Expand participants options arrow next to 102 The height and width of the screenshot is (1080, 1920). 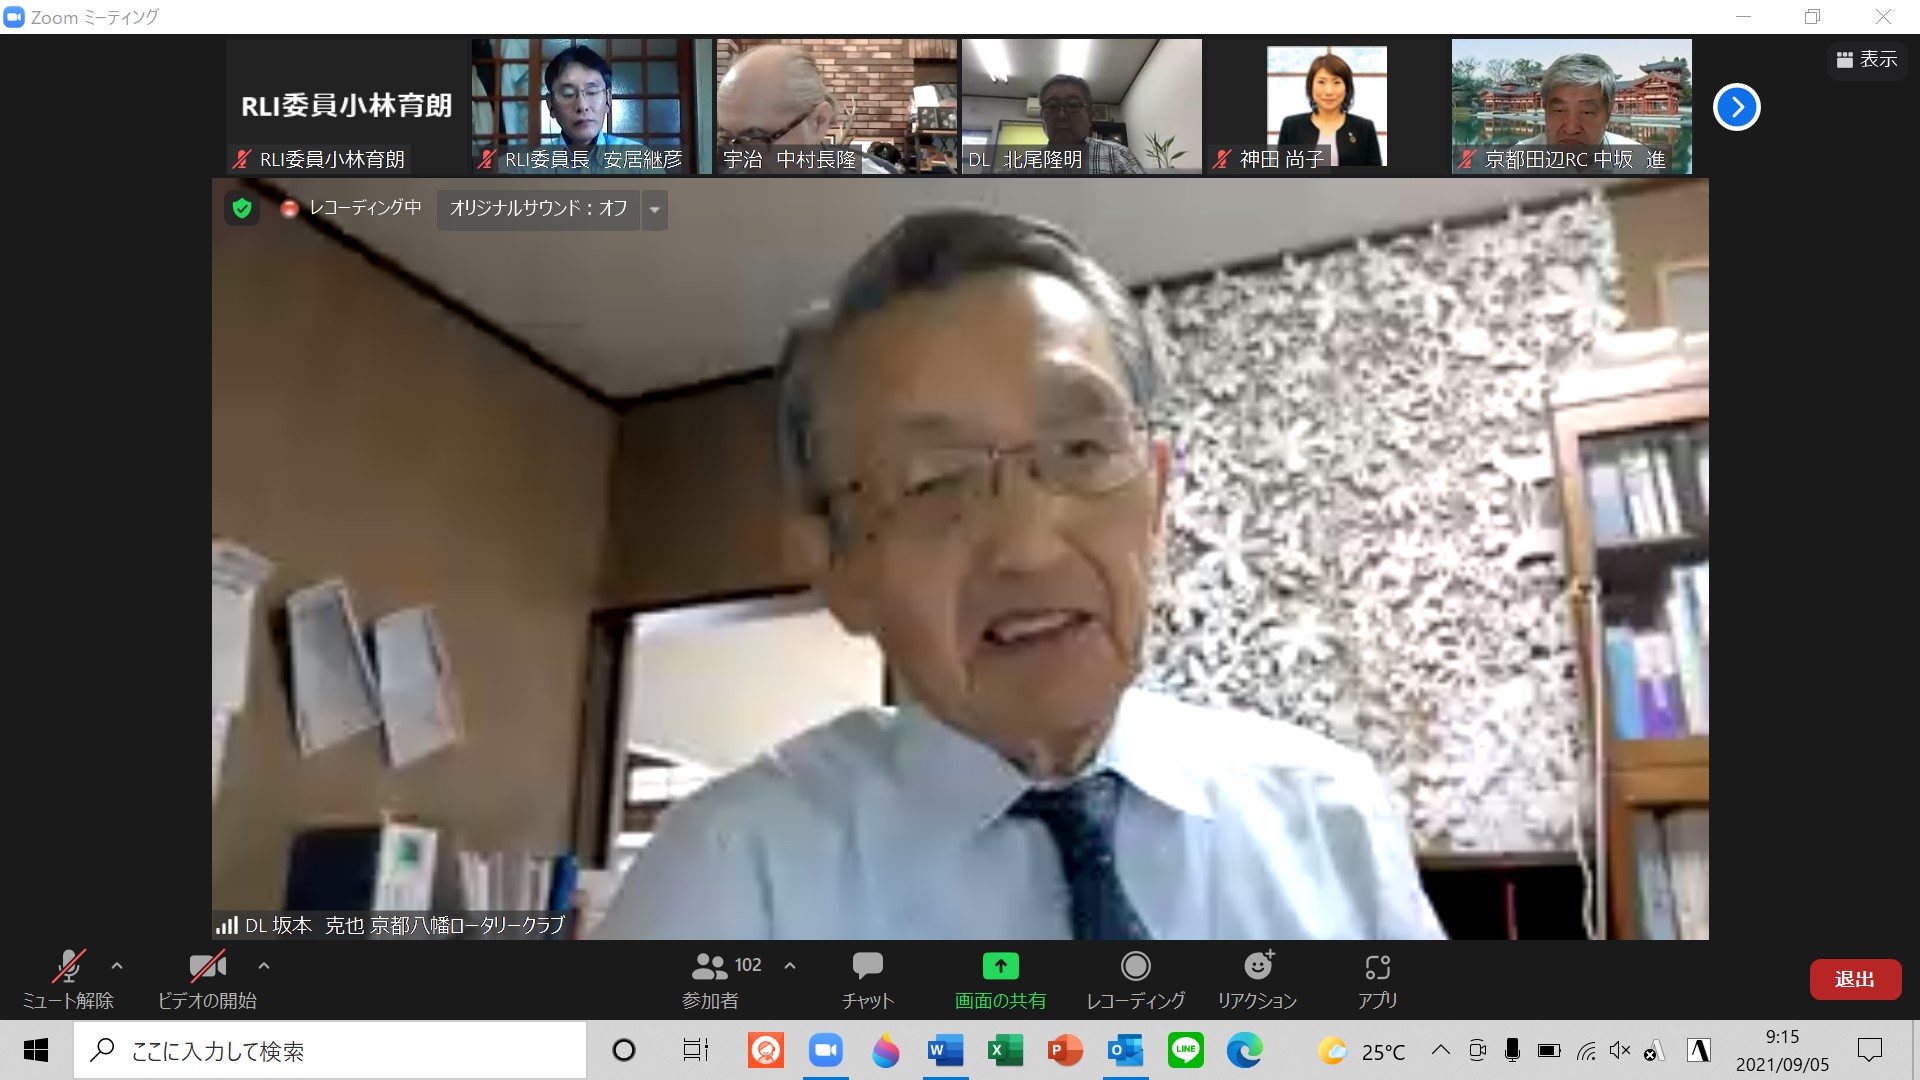click(x=790, y=966)
